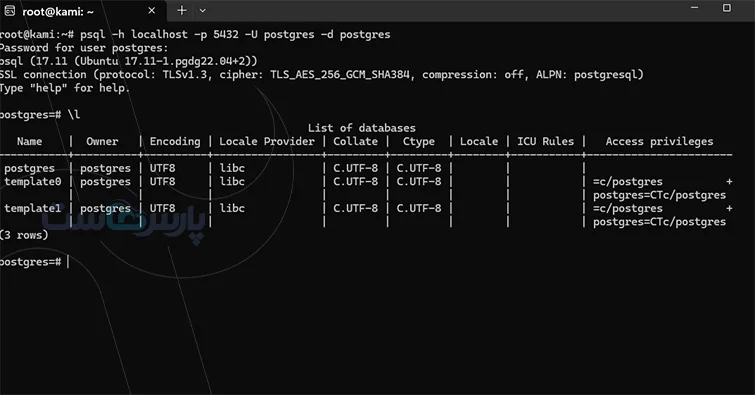Click the Locale column header
Screen dimensions: 755x395
[479, 142]
